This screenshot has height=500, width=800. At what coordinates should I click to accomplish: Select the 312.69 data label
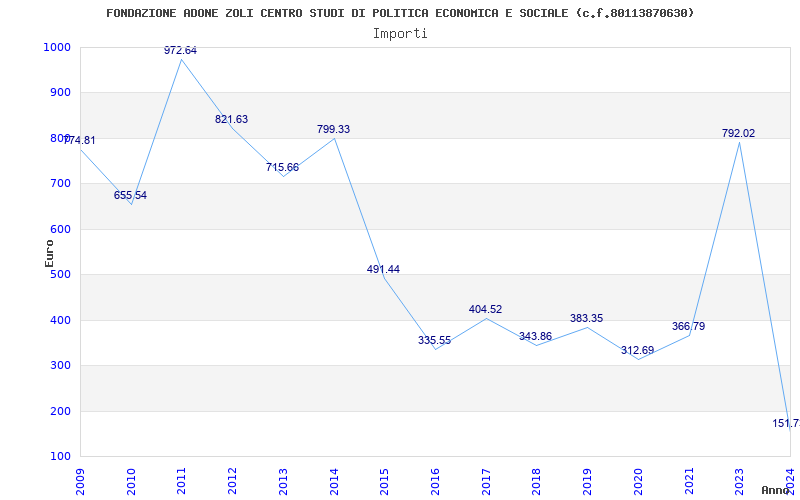point(638,350)
